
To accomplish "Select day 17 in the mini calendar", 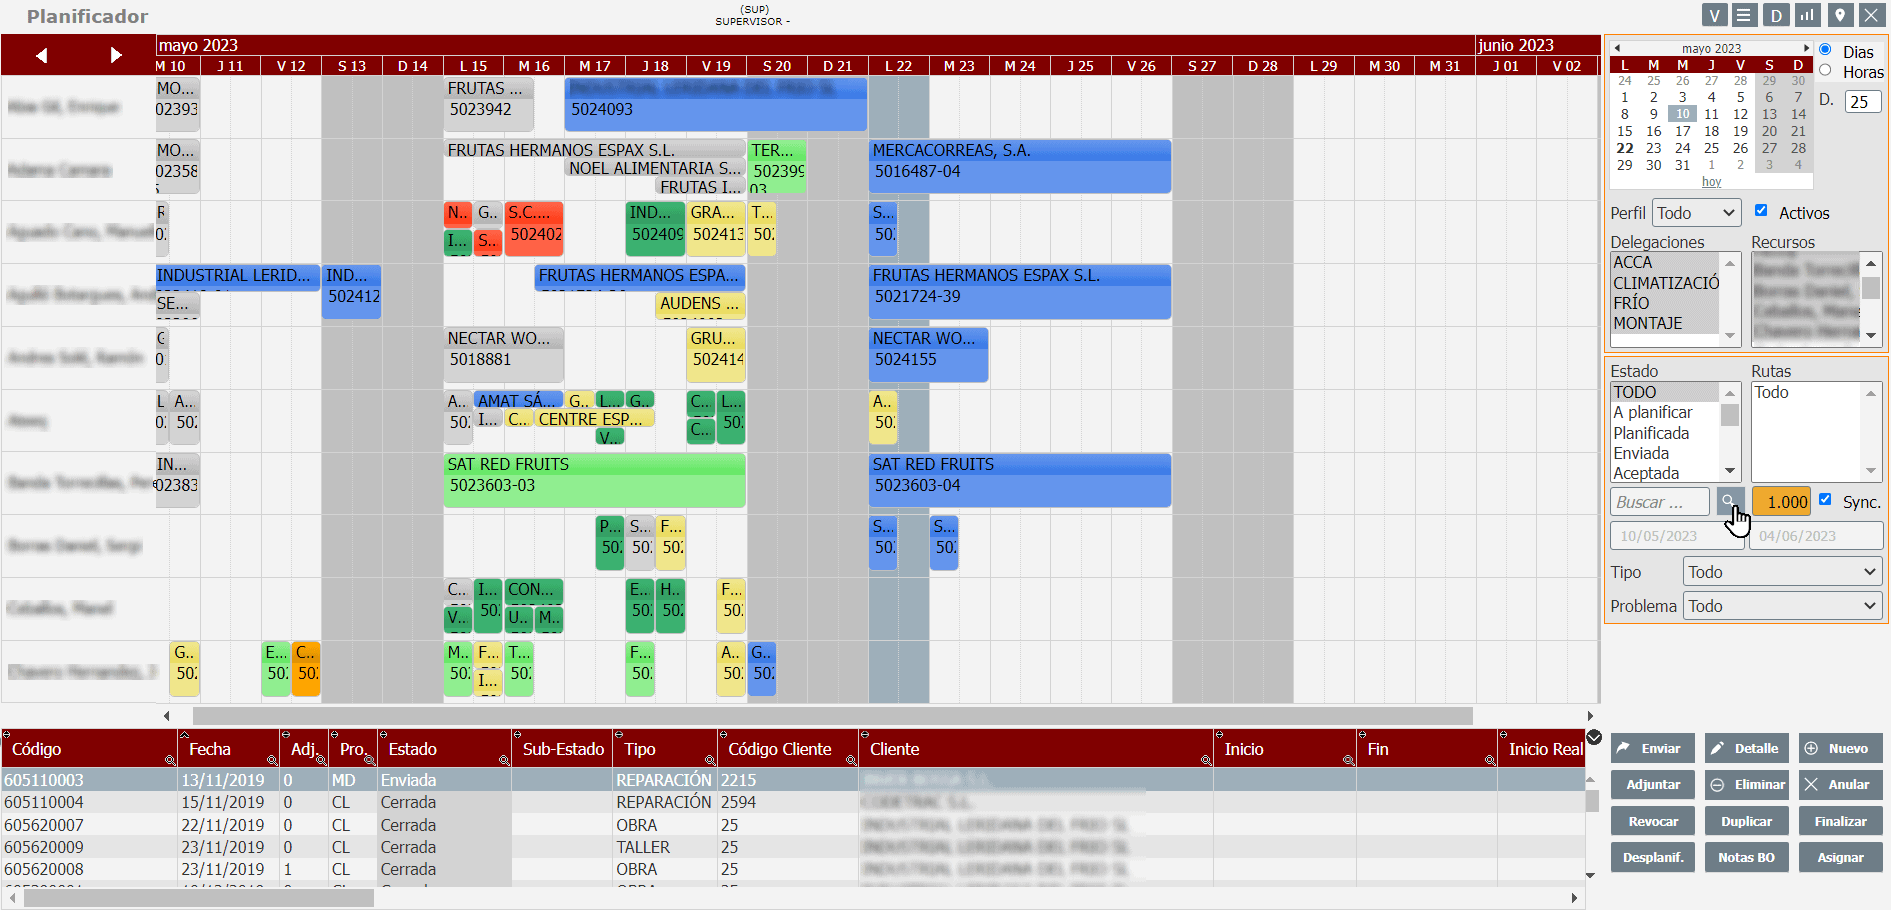I will point(1683,131).
